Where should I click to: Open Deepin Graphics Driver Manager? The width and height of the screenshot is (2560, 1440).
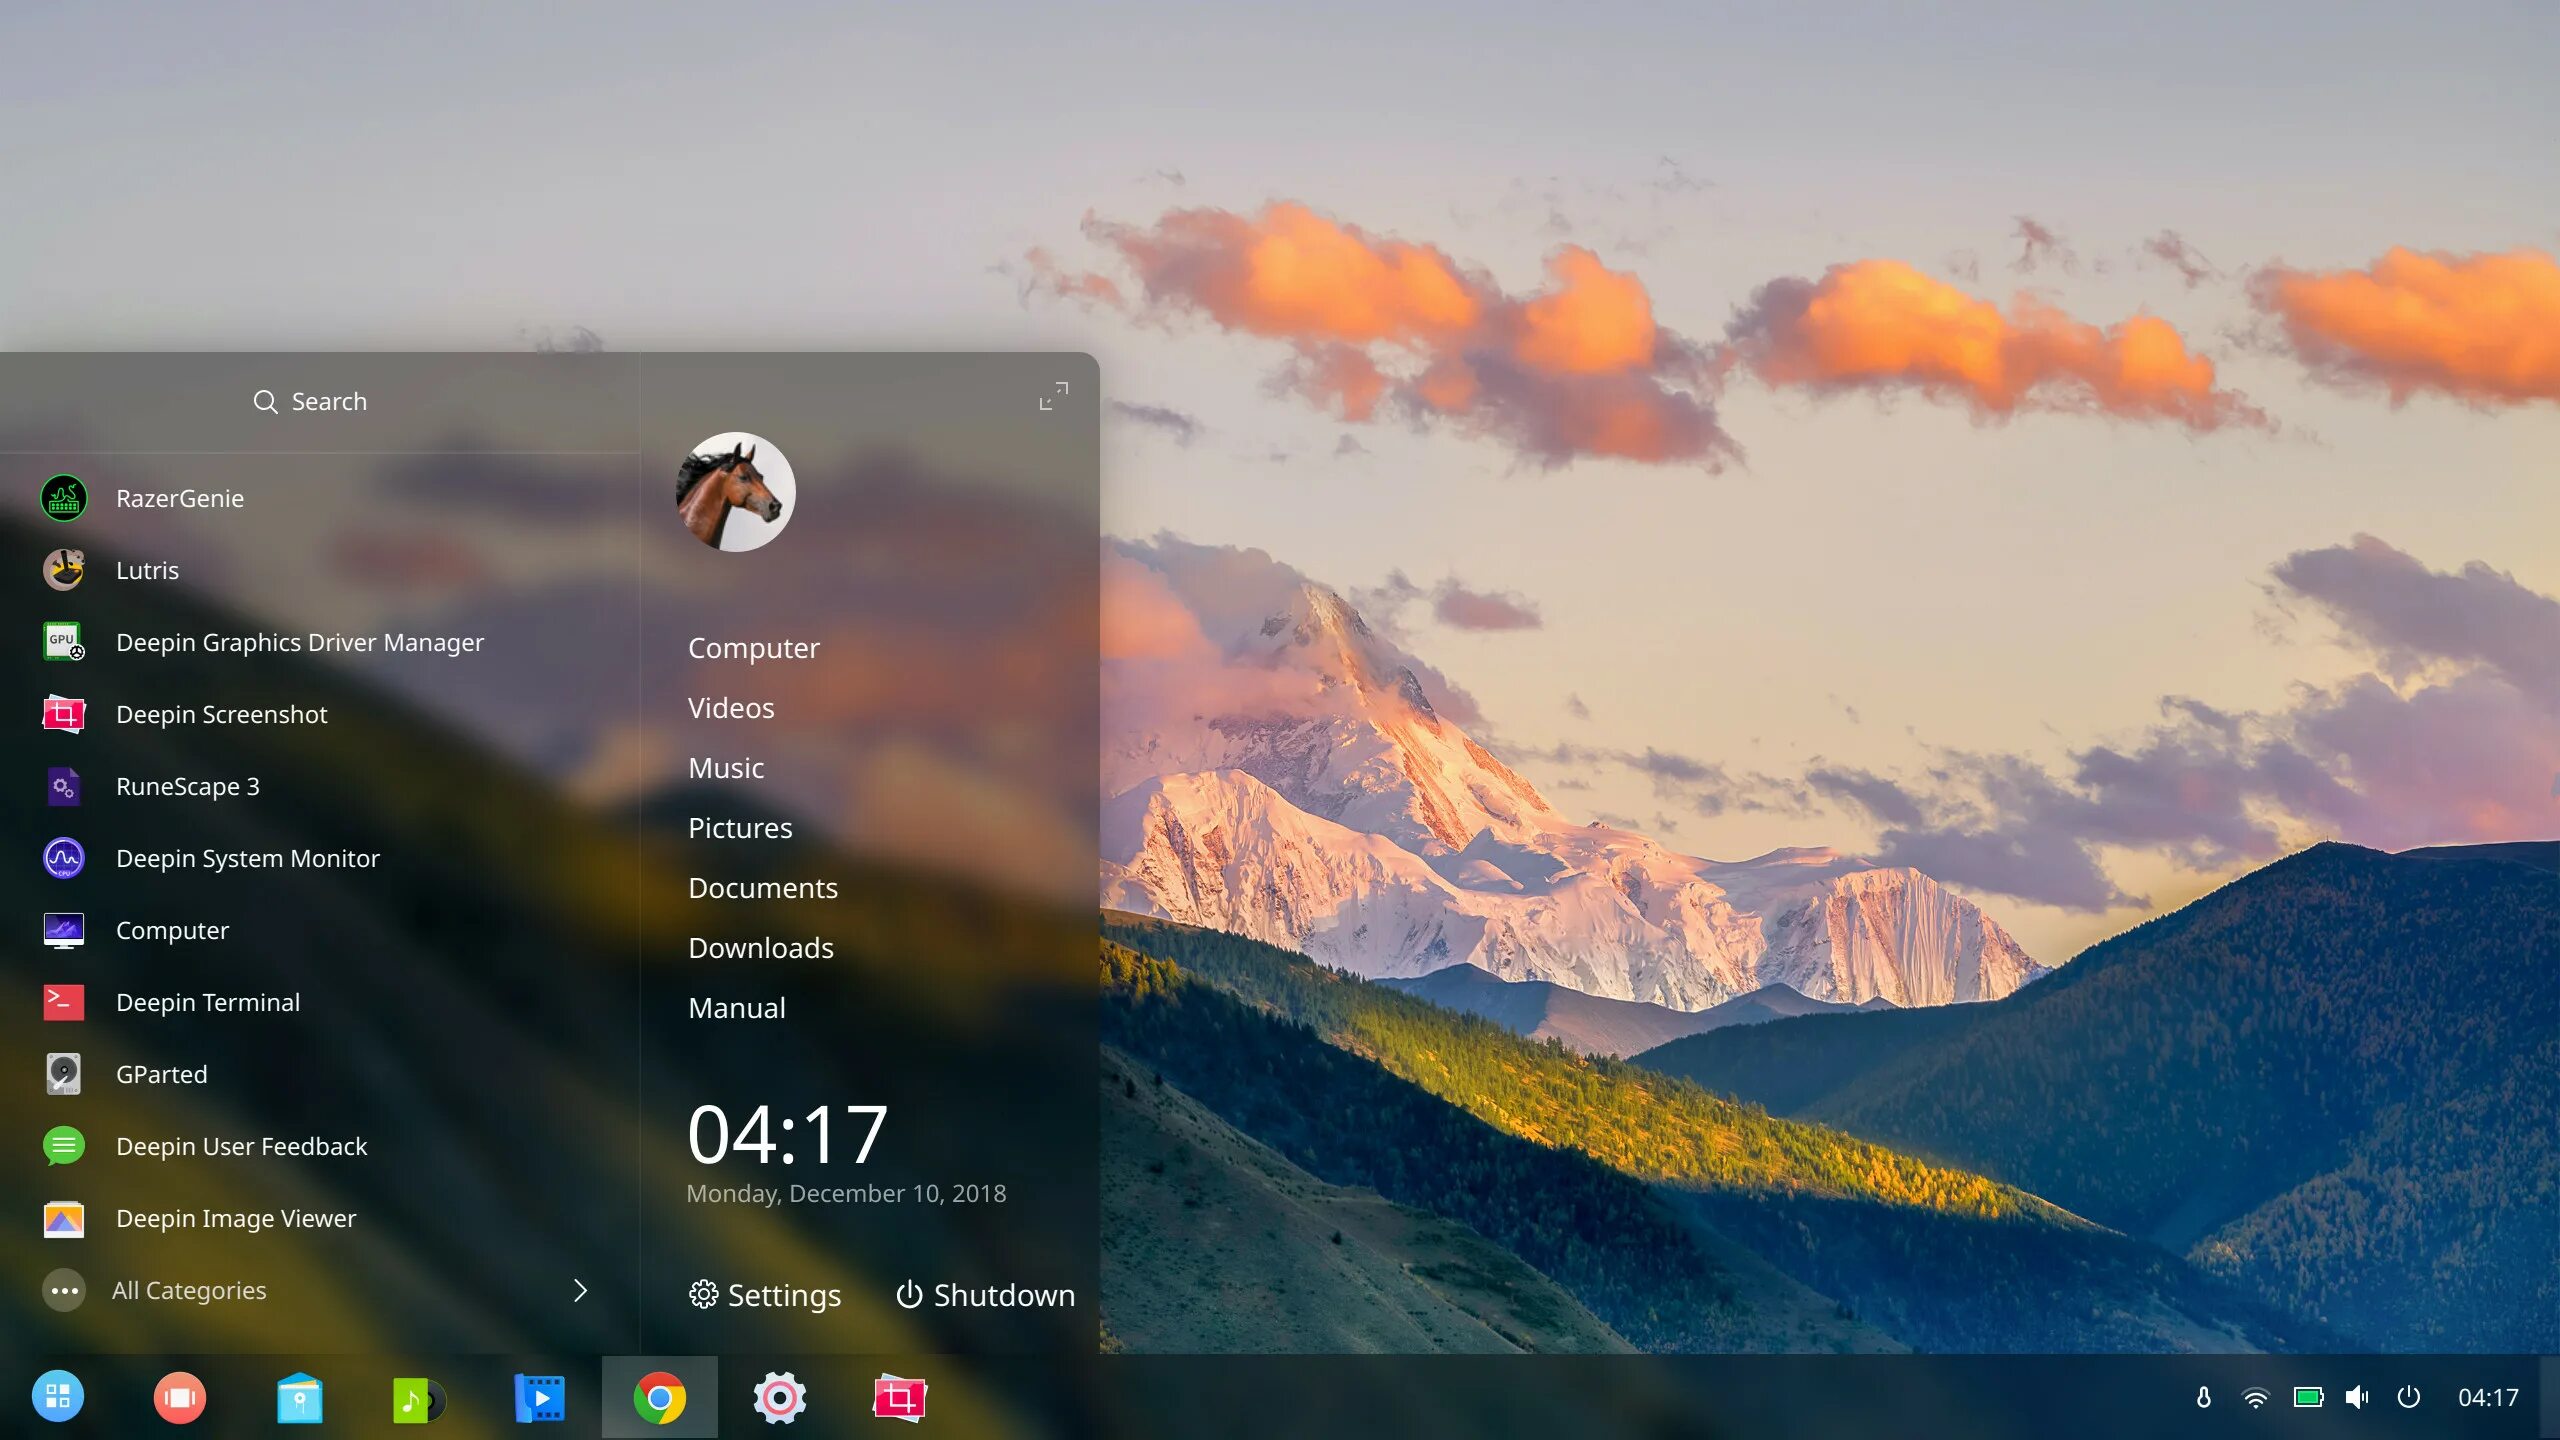(298, 642)
